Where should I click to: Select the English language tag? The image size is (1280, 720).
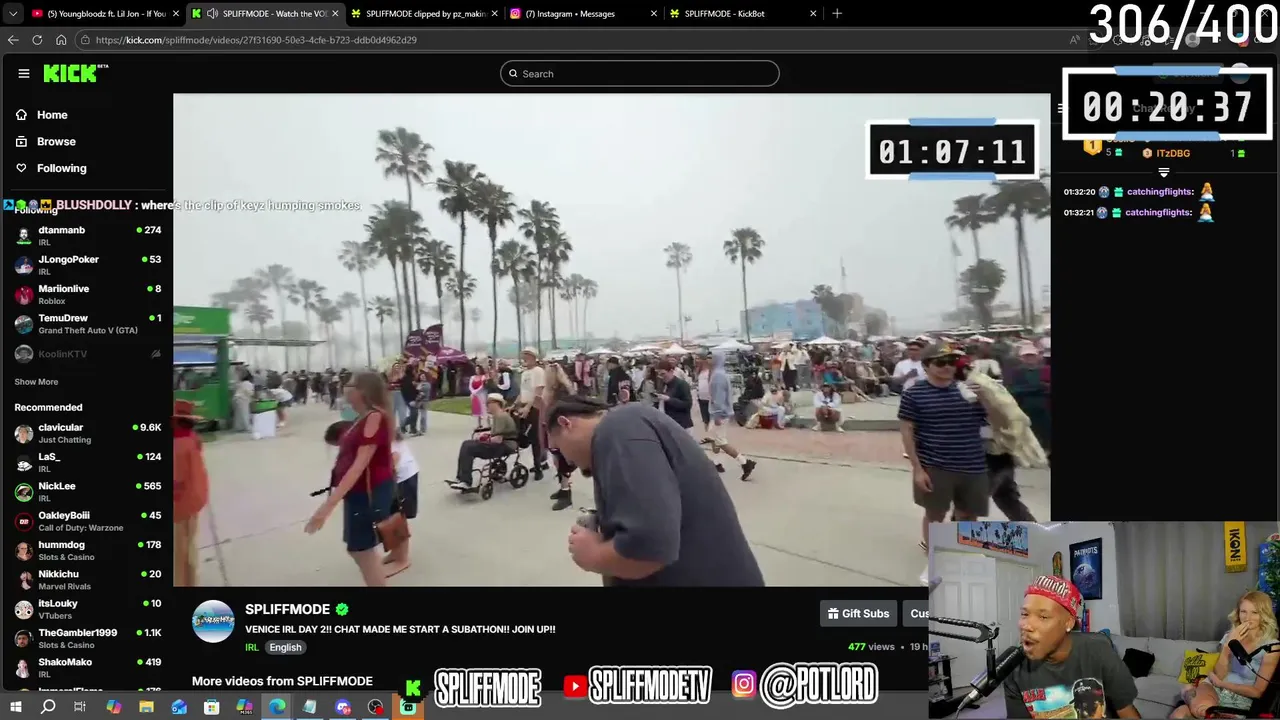click(x=285, y=647)
